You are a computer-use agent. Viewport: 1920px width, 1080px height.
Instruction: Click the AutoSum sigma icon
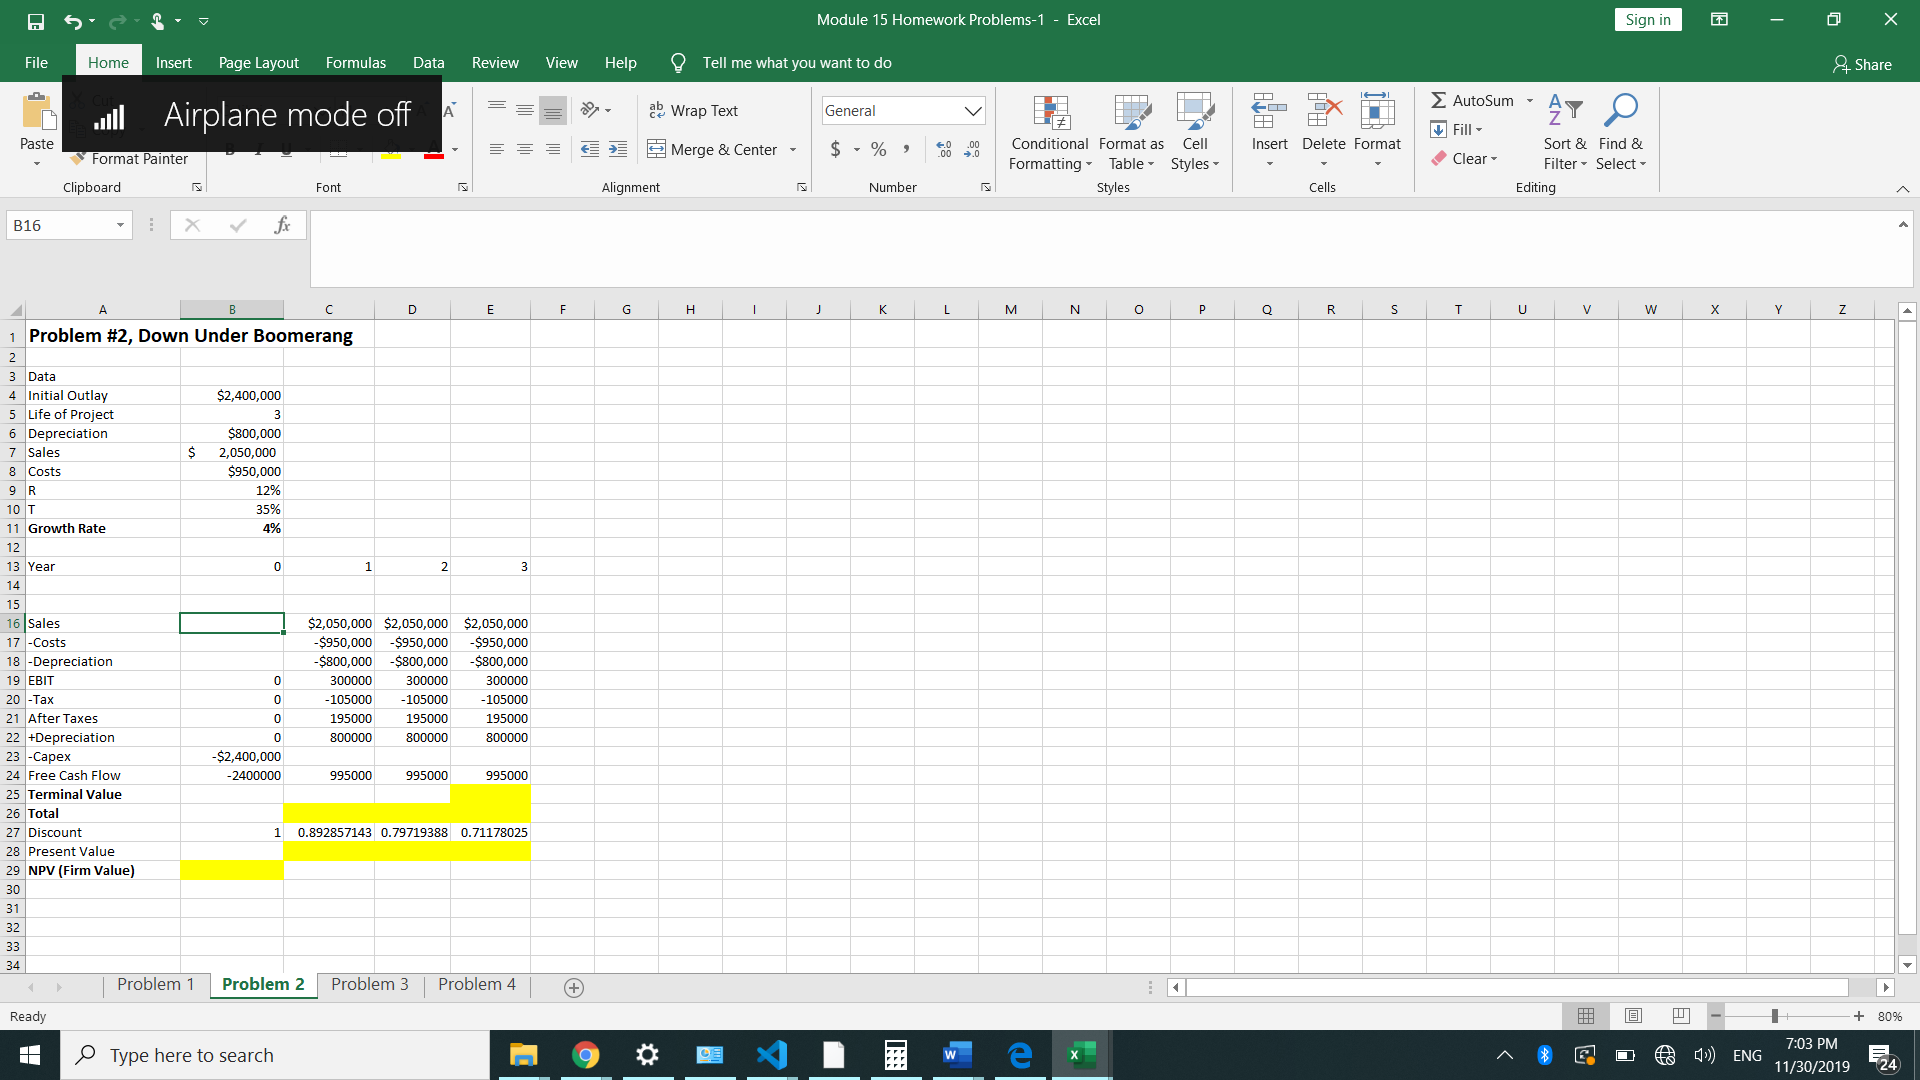1438,100
